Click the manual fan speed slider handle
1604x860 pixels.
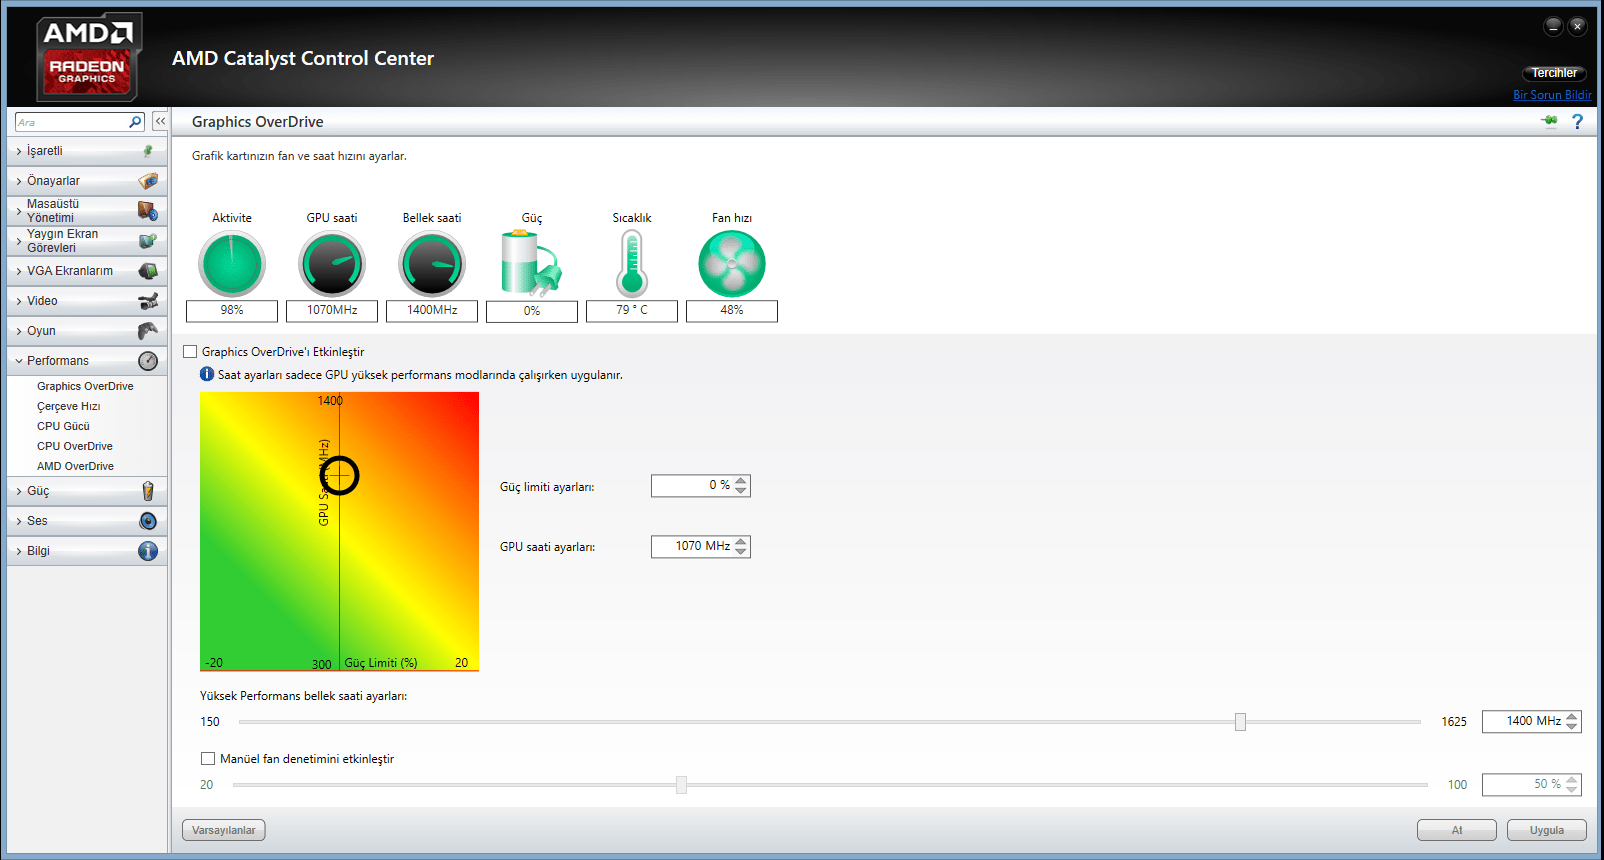coord(681,785)
